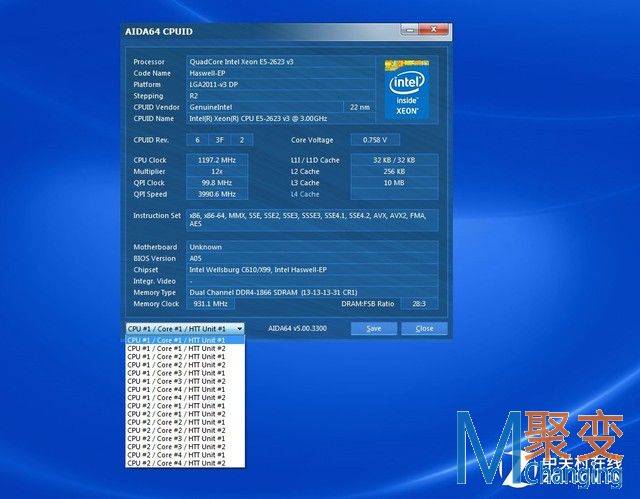Click the Multiplier value 12x
The width and height of the screenshot is (640, 499).
(217, 171)
